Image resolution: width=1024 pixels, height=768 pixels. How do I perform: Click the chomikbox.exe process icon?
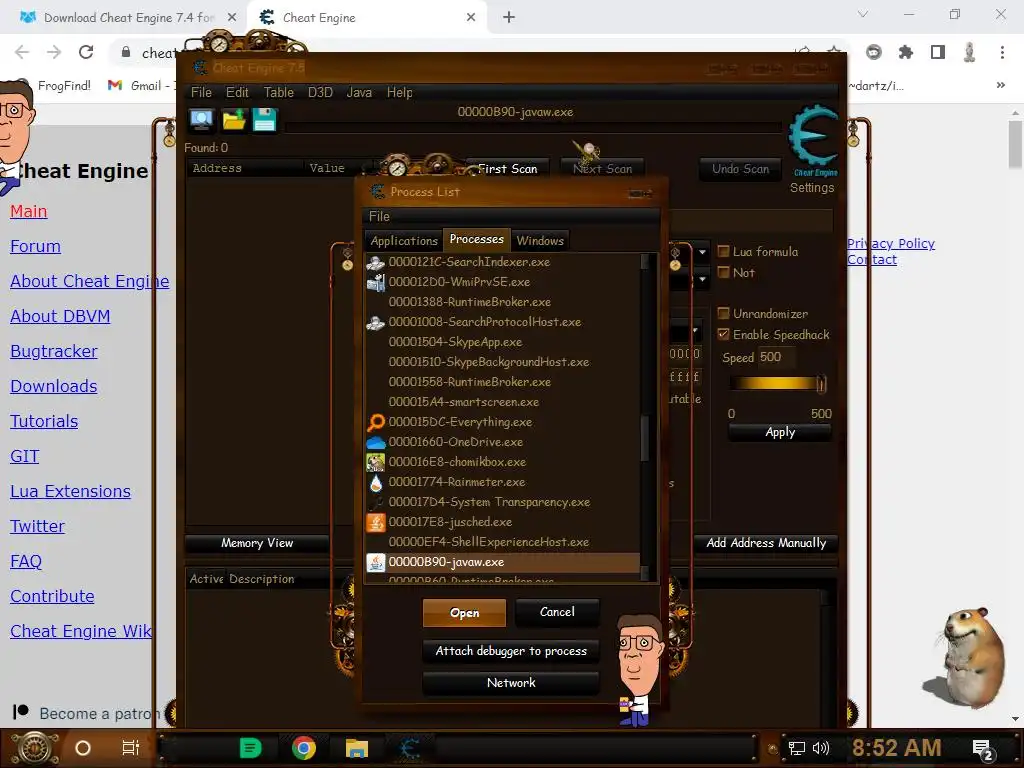tap(376, 462)
